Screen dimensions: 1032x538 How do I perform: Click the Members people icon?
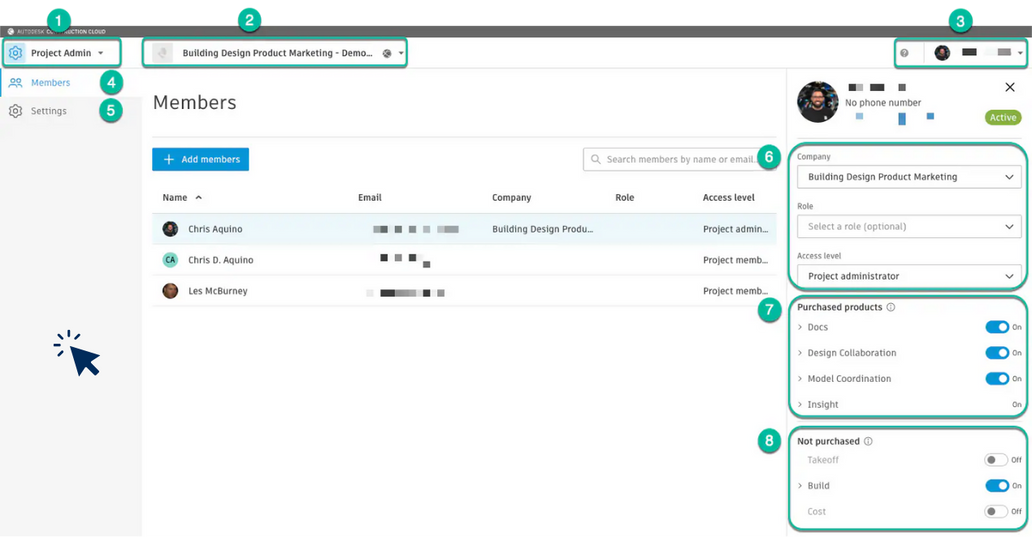16,83
